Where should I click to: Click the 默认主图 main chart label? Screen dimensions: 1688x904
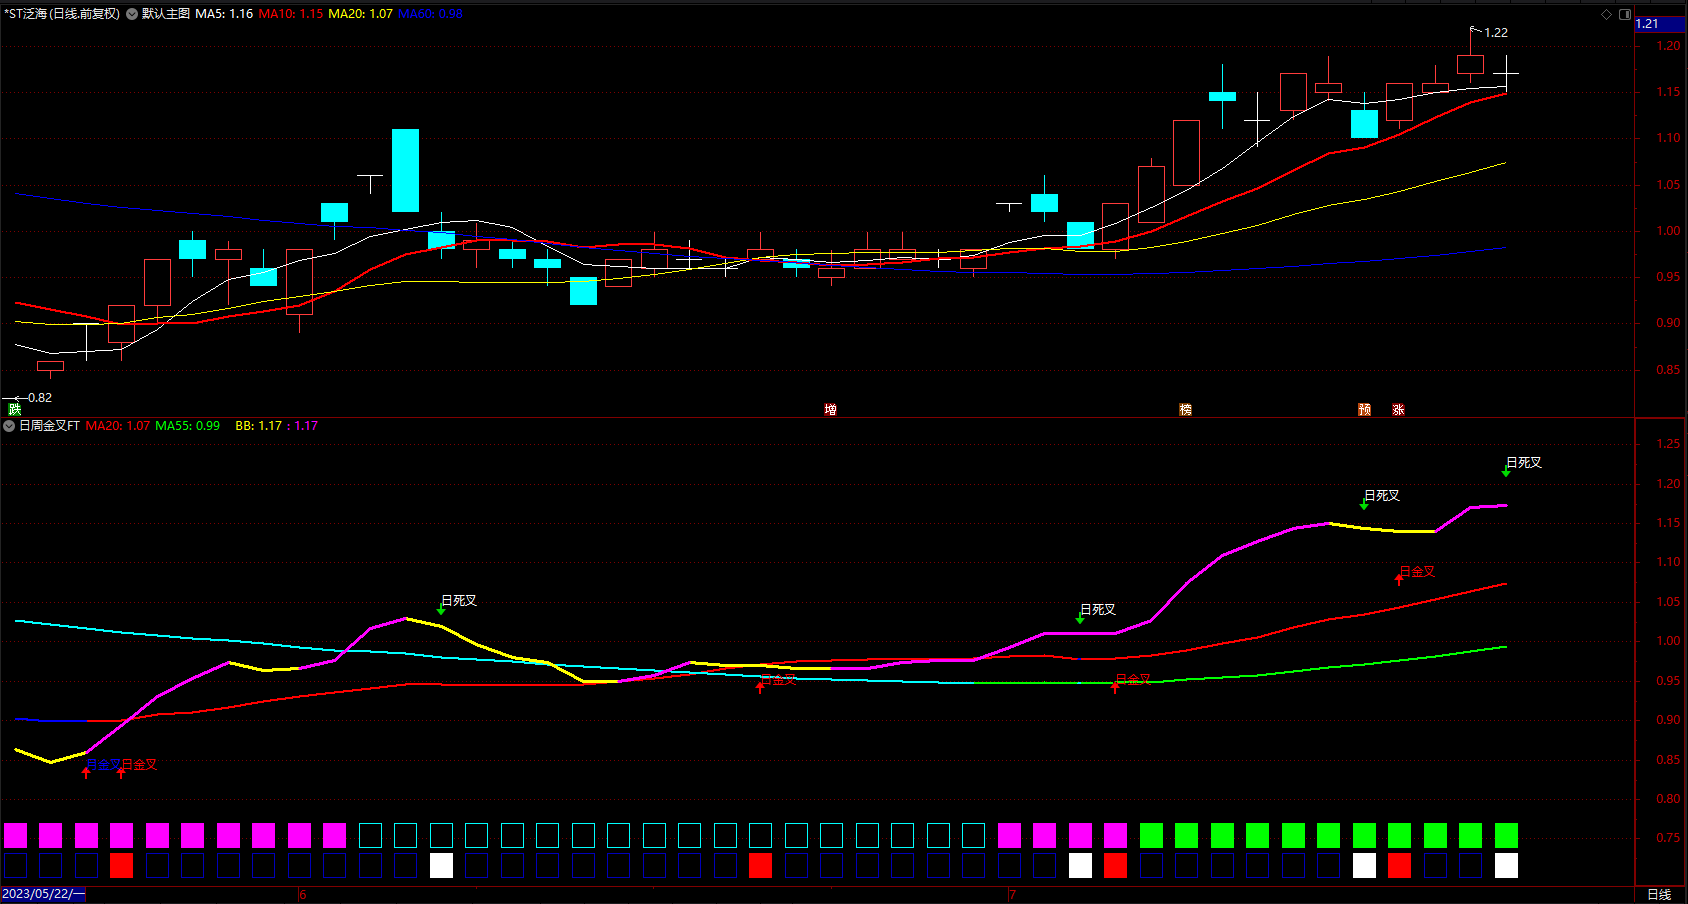click(x=166, y=14)
